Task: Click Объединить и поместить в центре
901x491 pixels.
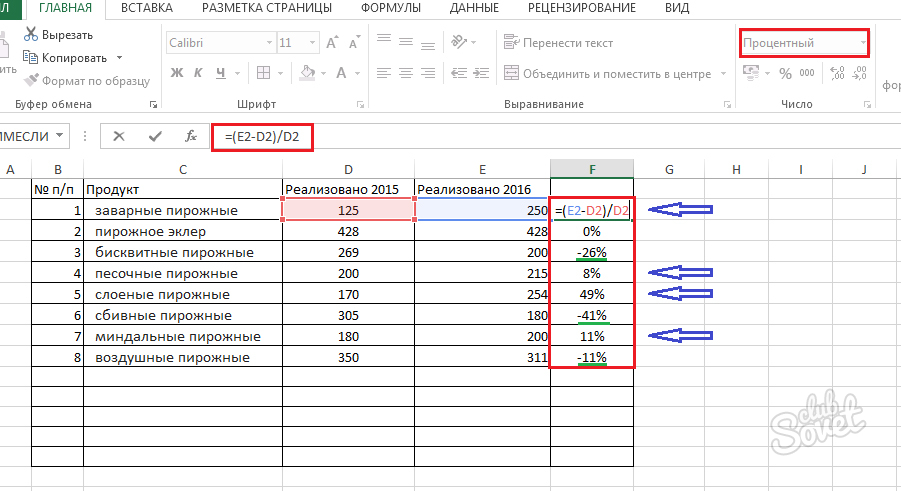Action: click(609, 73)
